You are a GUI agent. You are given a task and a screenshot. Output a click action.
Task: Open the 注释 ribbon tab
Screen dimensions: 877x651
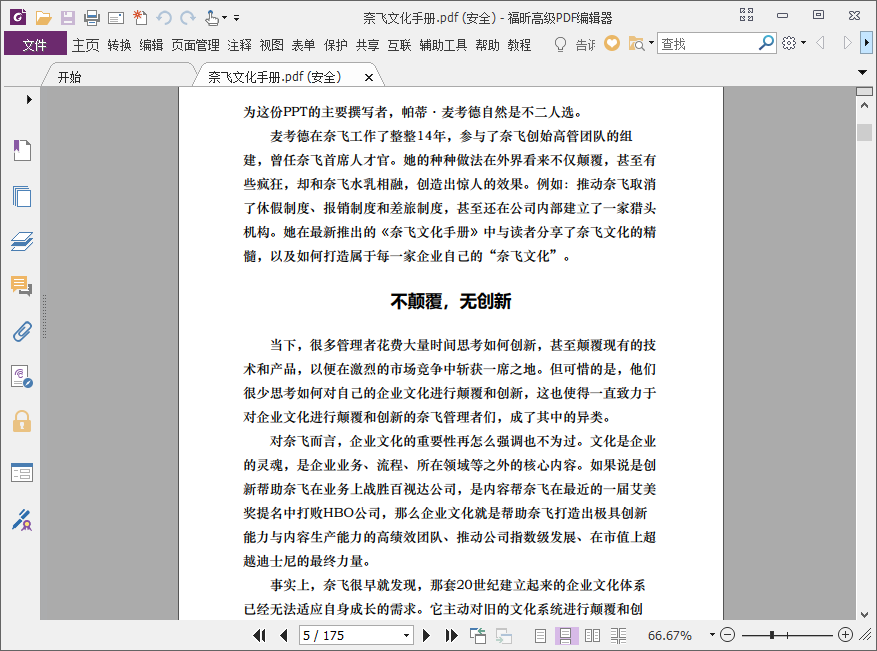(x=239, y=45)
